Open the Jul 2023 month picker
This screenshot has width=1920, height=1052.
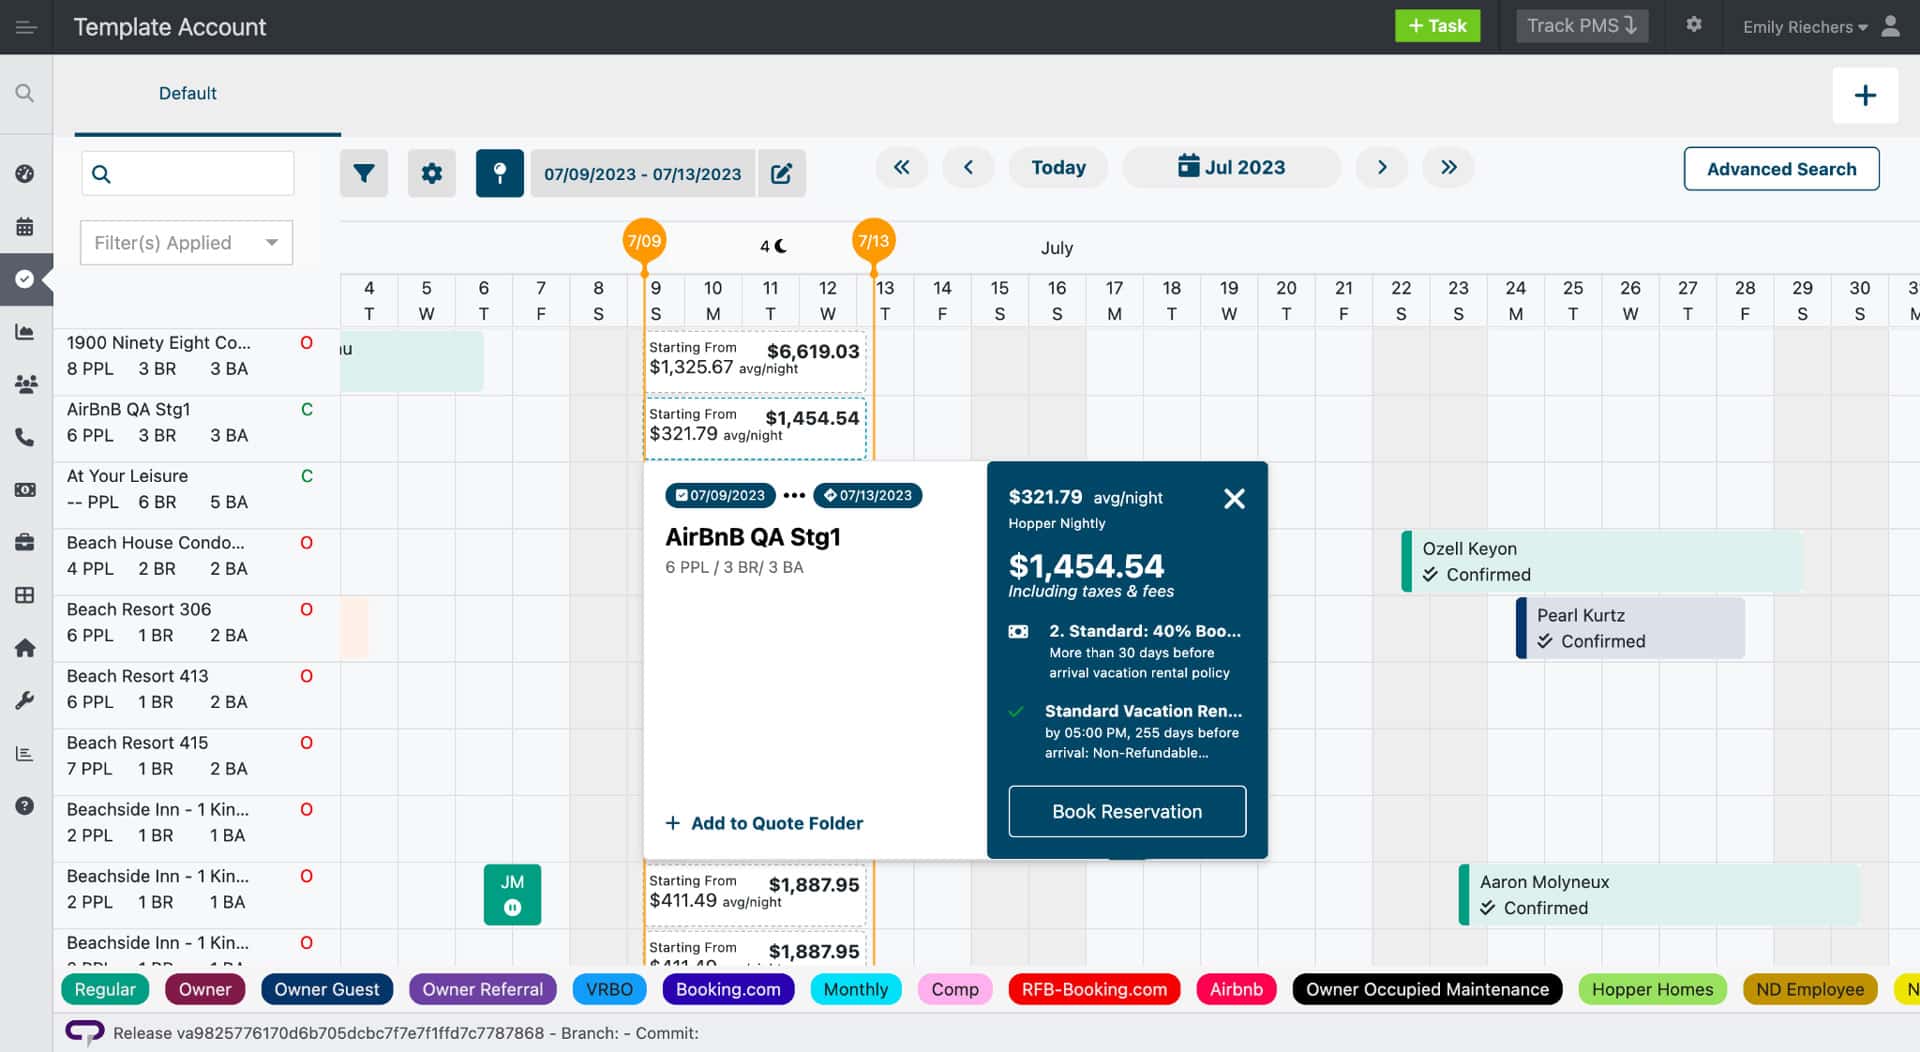[1231, 166]
